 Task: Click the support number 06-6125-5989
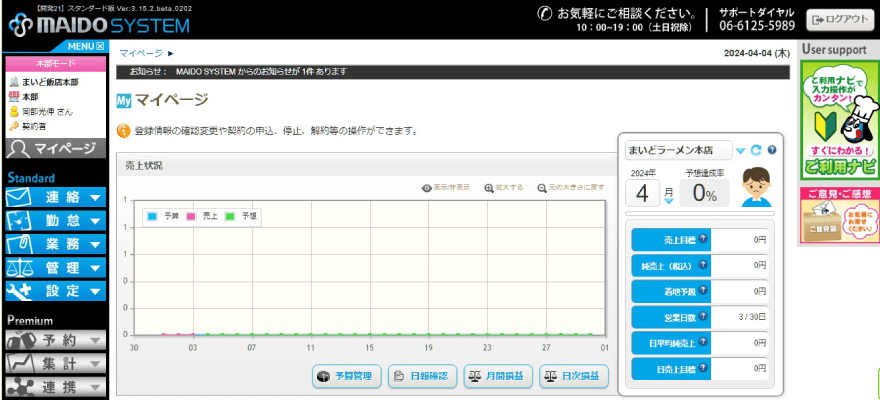click(x=758, y=26)
